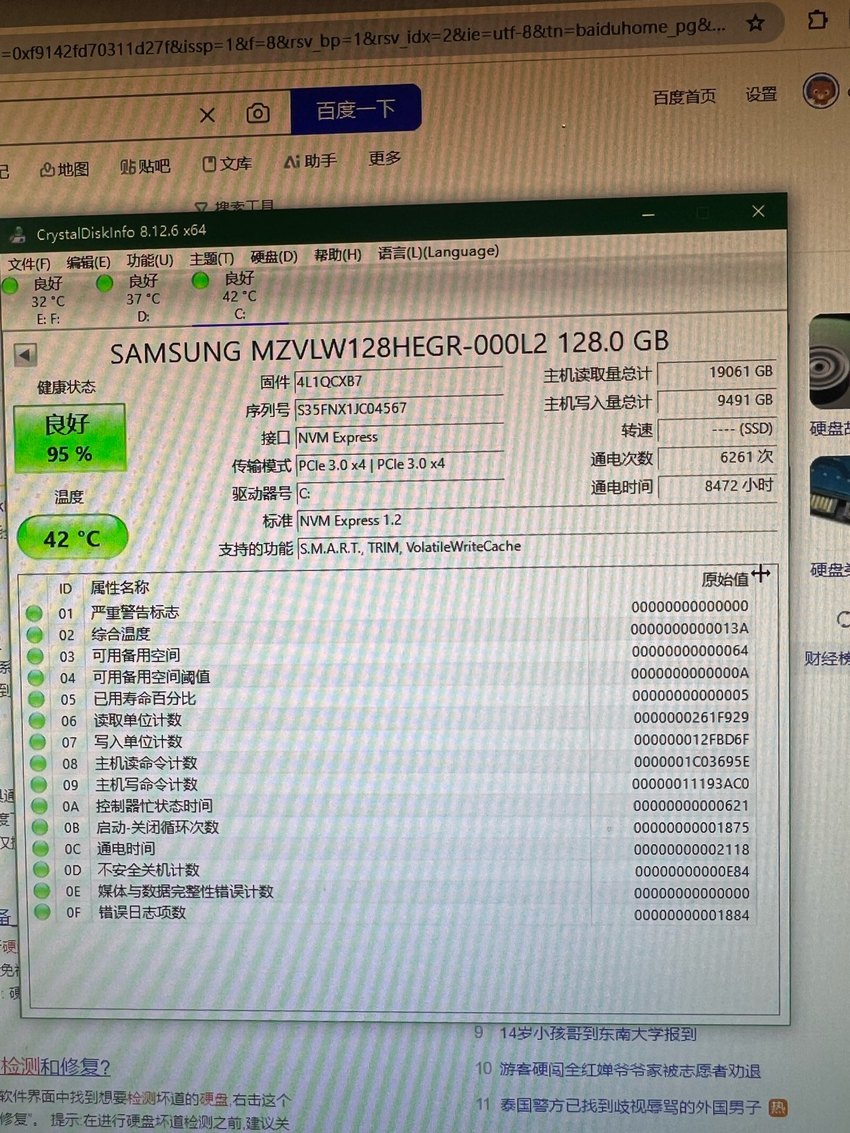Viewport: 850px width, 1133px height.
Task: Open the 功能(U) menu
Action: point(150,261)
